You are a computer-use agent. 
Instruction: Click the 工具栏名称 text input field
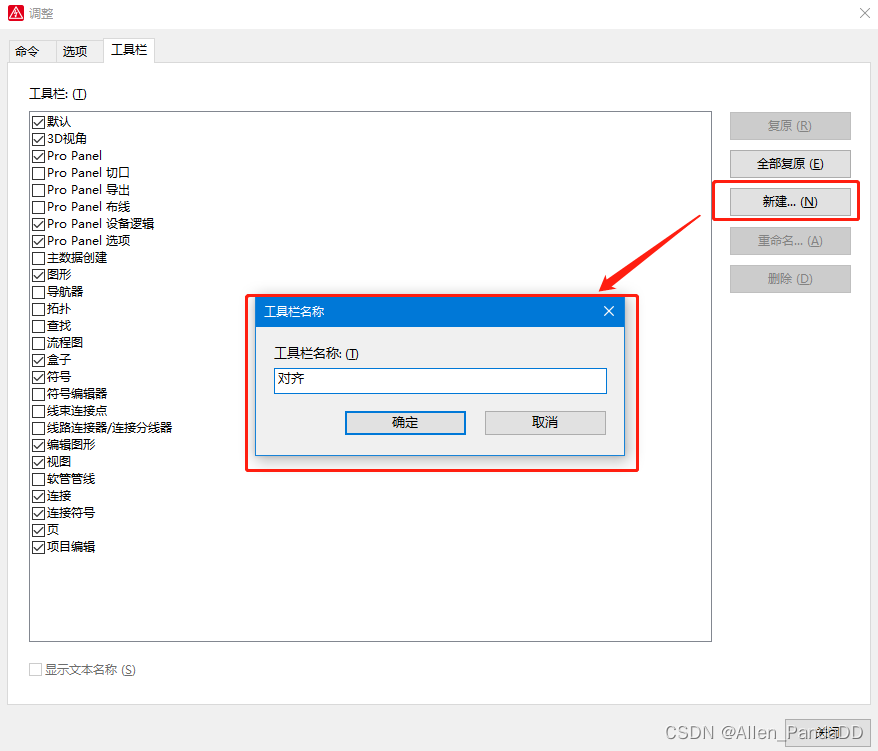(x=440, y=381)
